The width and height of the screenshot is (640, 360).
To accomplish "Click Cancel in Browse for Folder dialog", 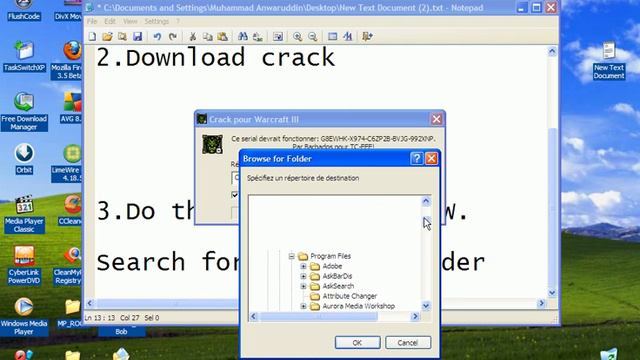I will 408,343.
